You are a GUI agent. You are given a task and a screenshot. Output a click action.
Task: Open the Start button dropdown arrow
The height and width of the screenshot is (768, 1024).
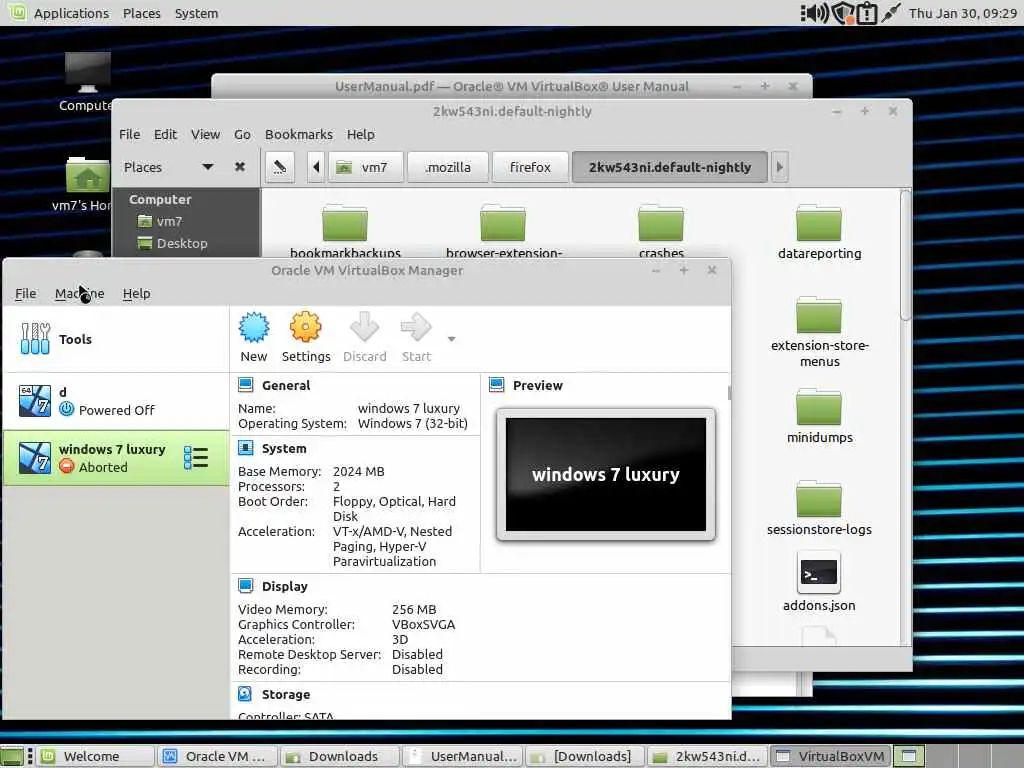[x=451, y=339]
